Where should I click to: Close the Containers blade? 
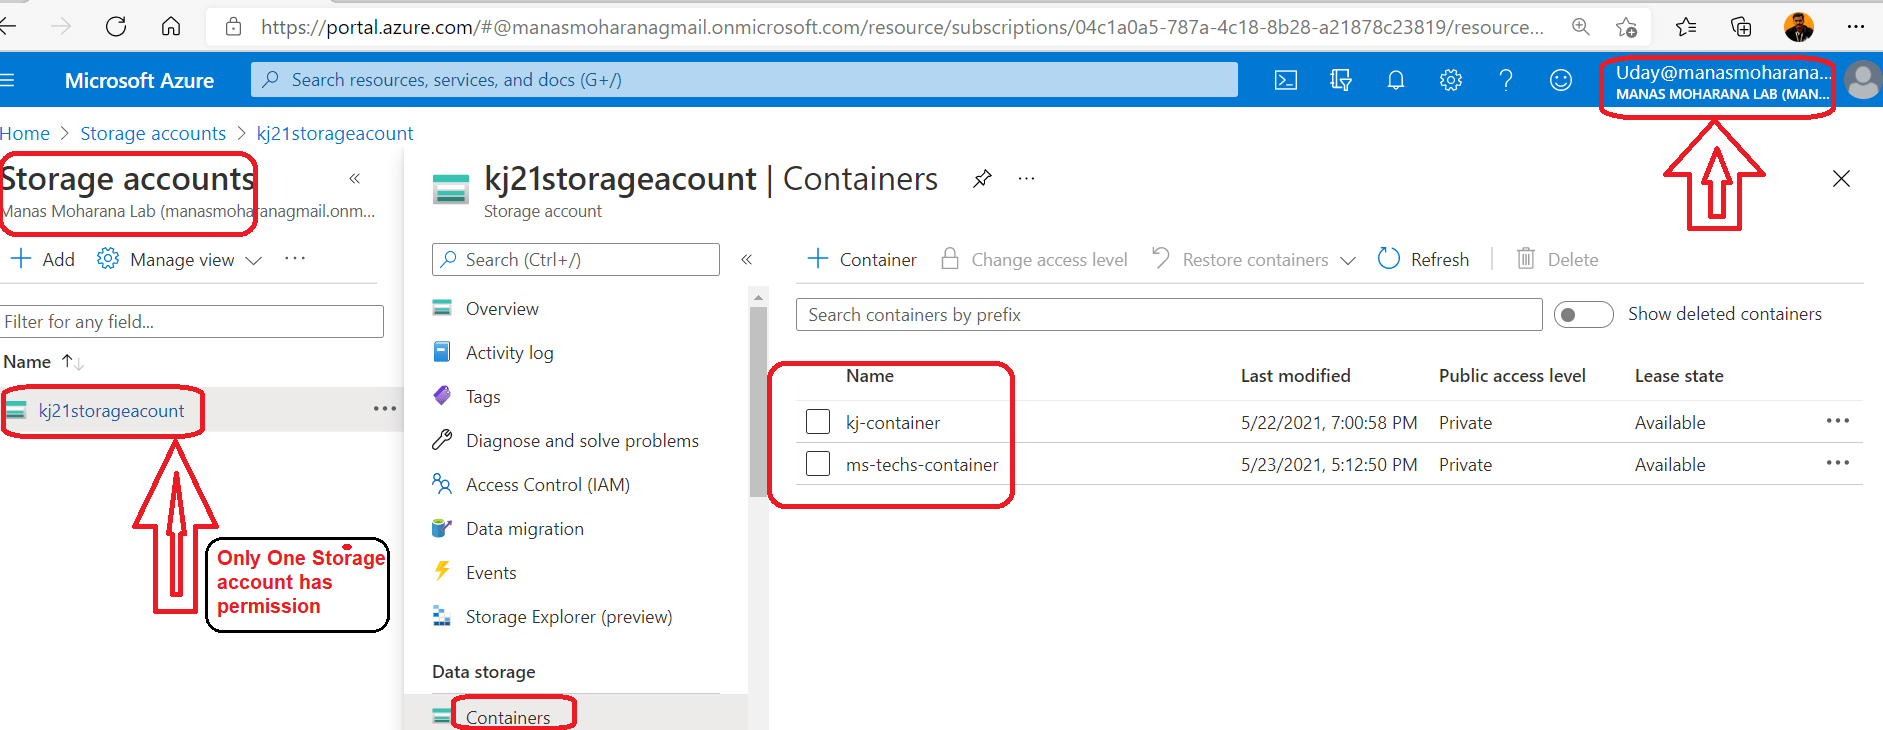coord(1841,179)
